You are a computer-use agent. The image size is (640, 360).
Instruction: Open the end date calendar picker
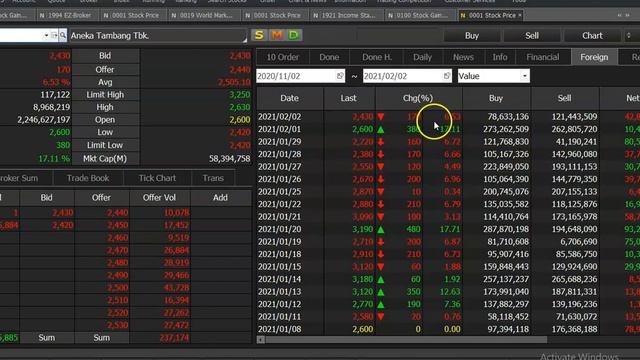[x=447, y=76]
